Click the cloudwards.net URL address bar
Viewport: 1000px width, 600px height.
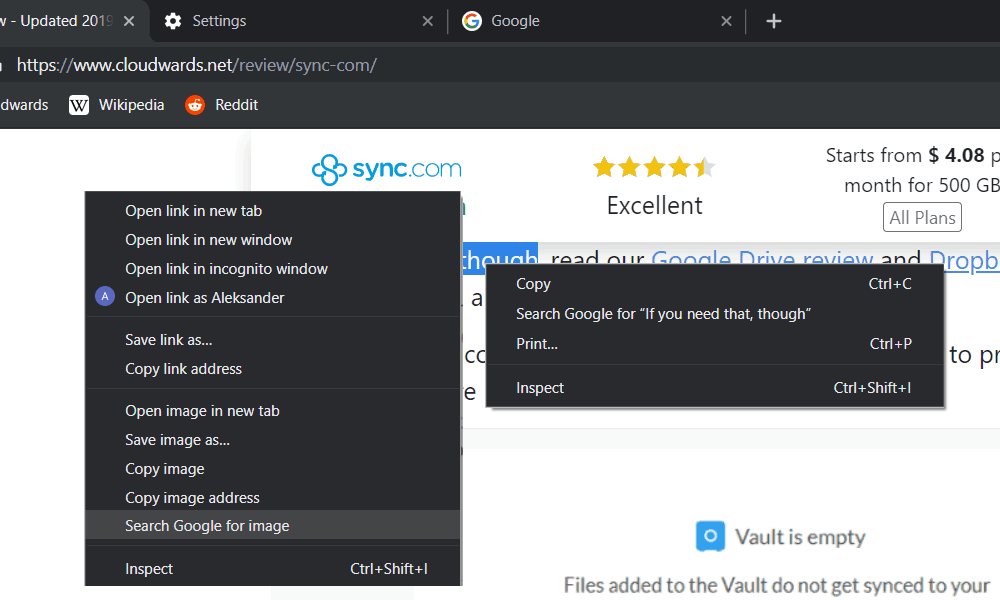(400, 65)
